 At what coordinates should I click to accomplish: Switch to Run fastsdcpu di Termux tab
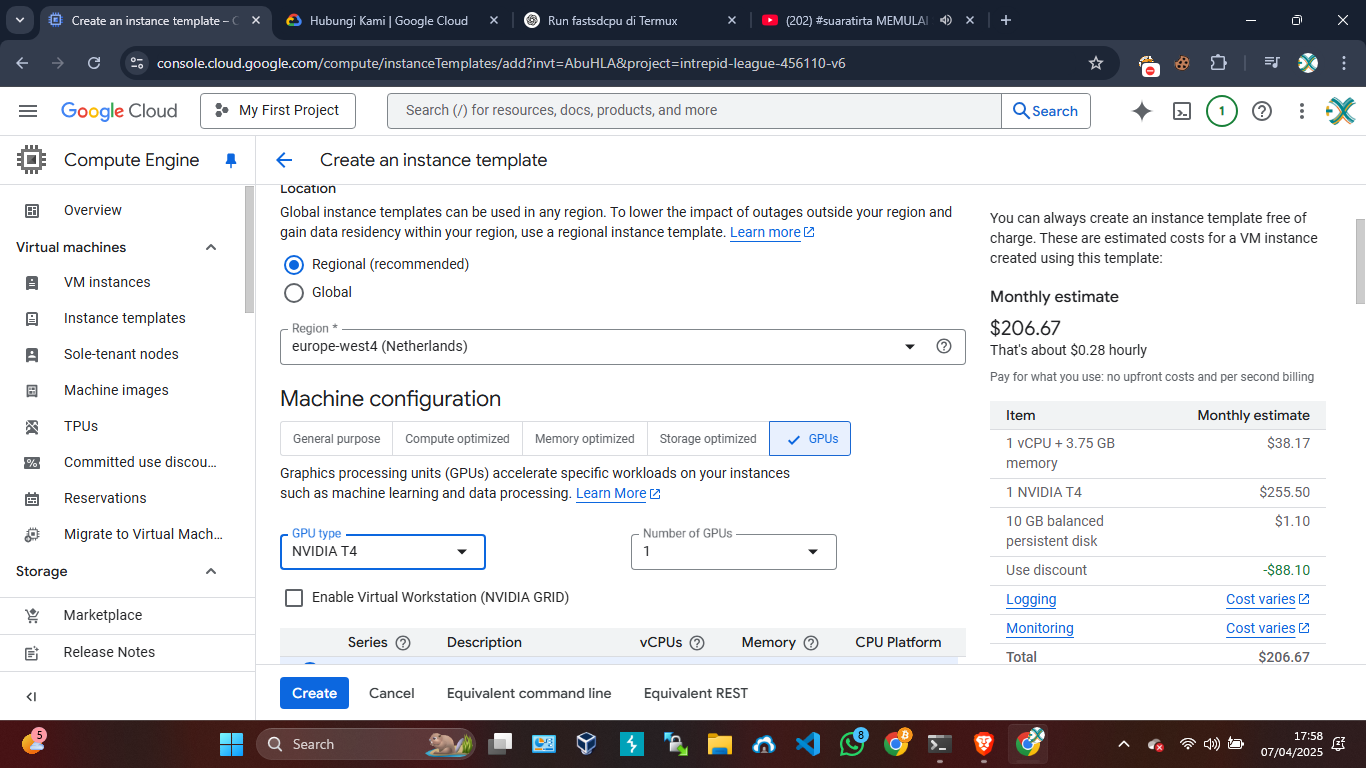coord(630,20)
